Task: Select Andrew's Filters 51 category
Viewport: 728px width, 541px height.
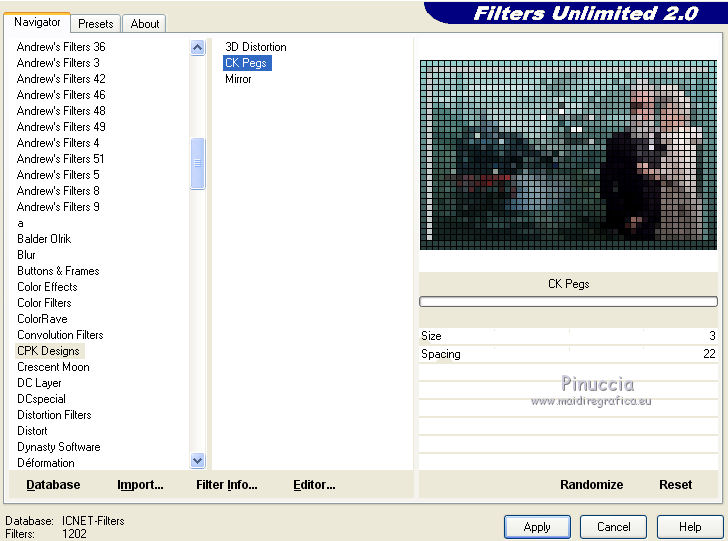Action: (x=60, y=159)
